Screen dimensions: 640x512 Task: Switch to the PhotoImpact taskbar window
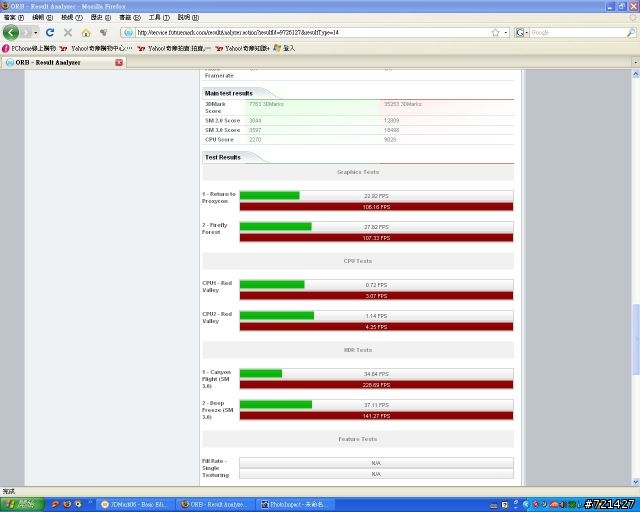click(296, 504)
